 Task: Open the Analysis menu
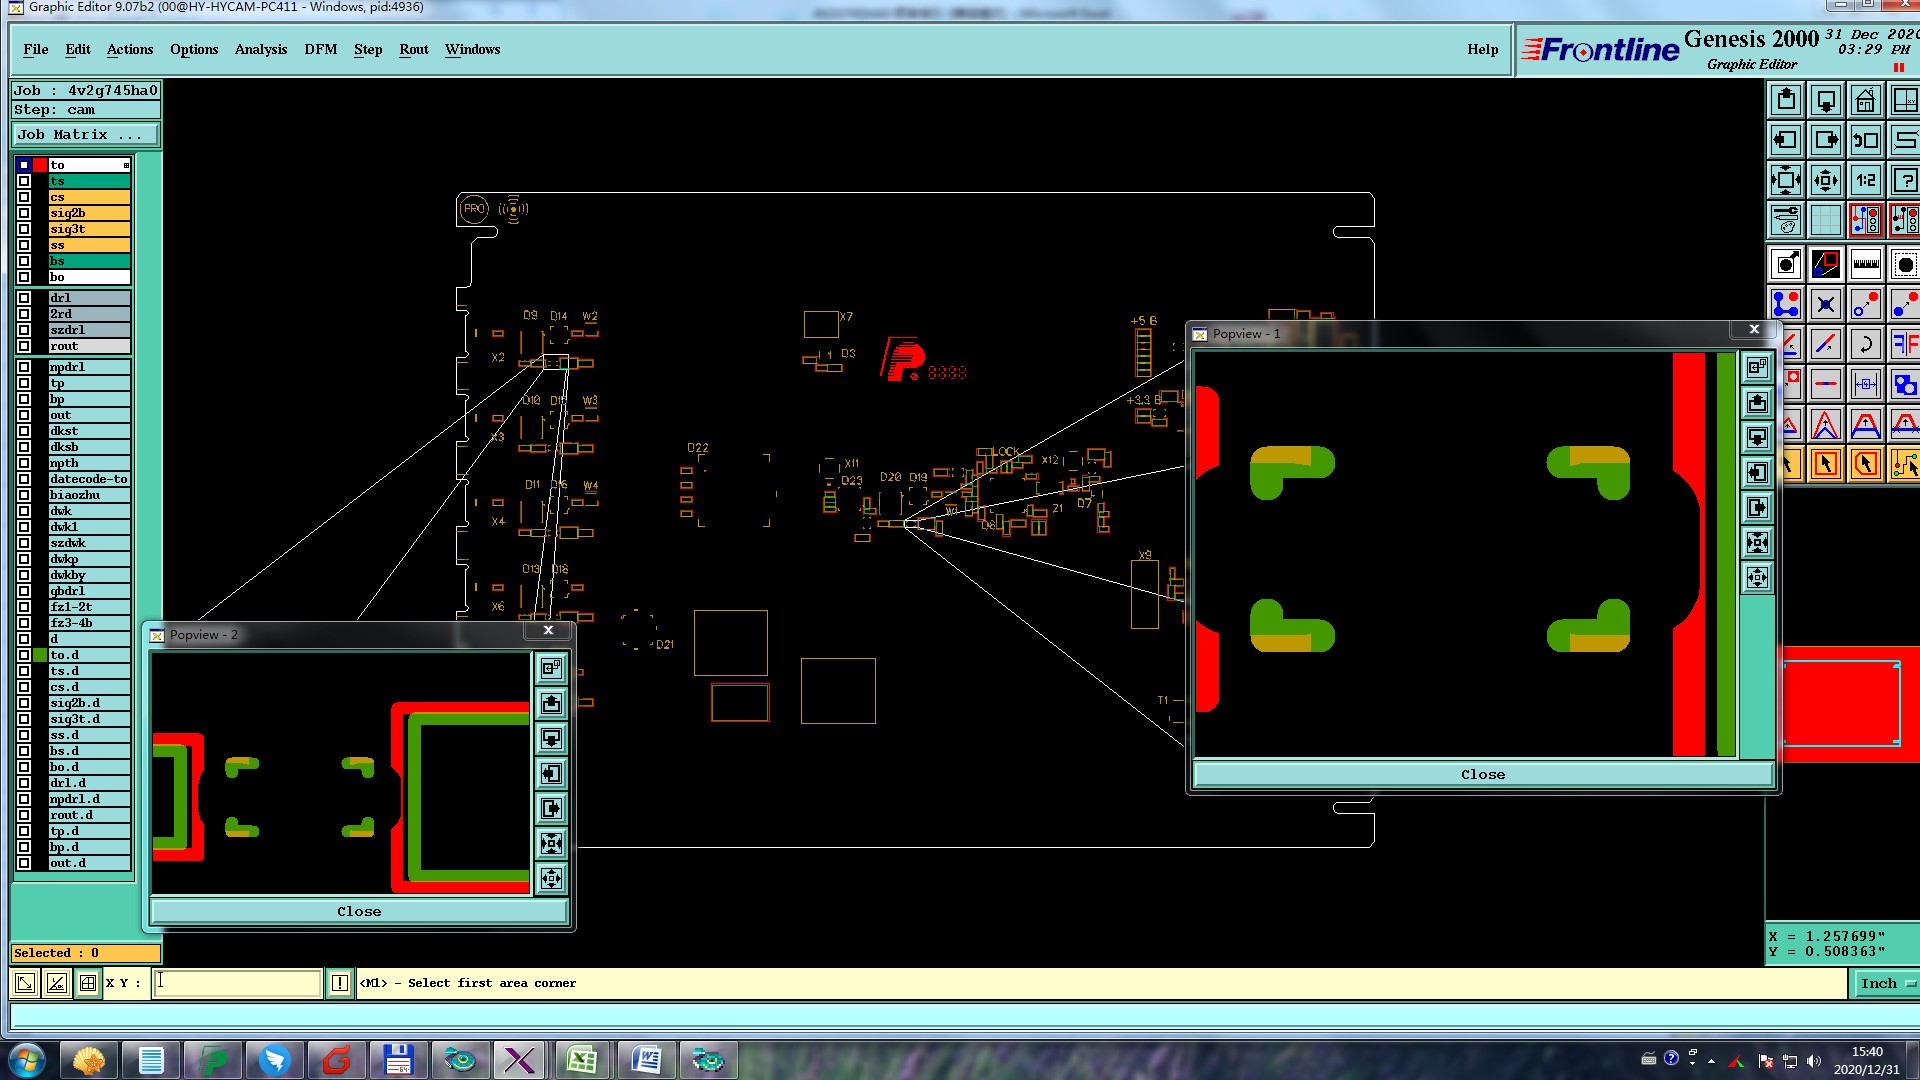click(260, 49)
